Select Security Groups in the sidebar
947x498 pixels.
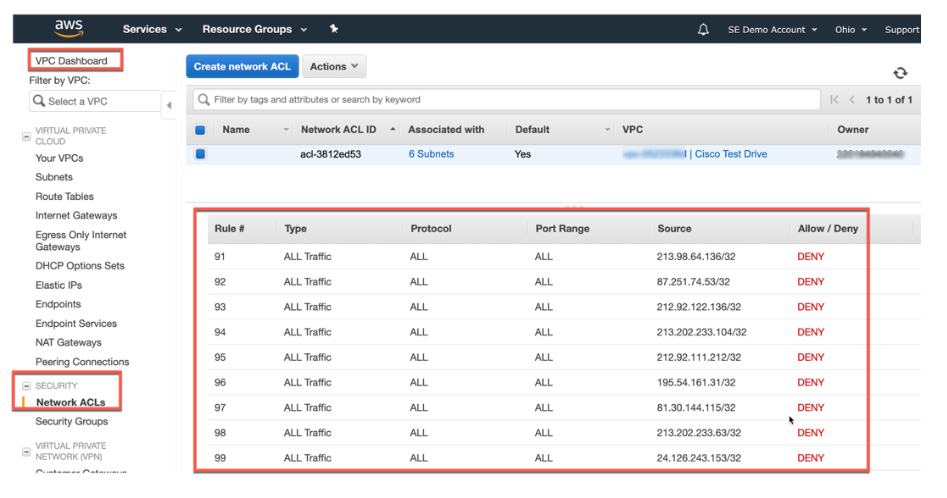tap(72, 421)
